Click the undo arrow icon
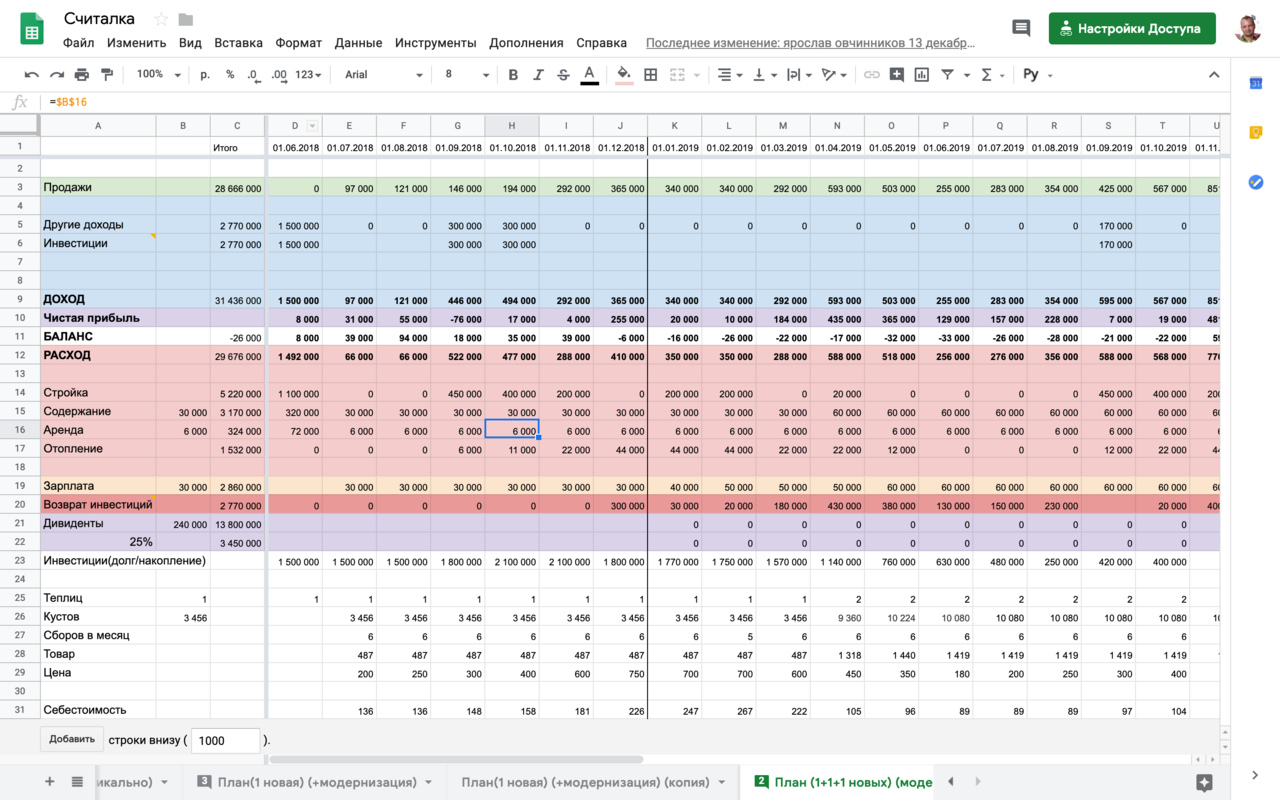 click(32, 75)
